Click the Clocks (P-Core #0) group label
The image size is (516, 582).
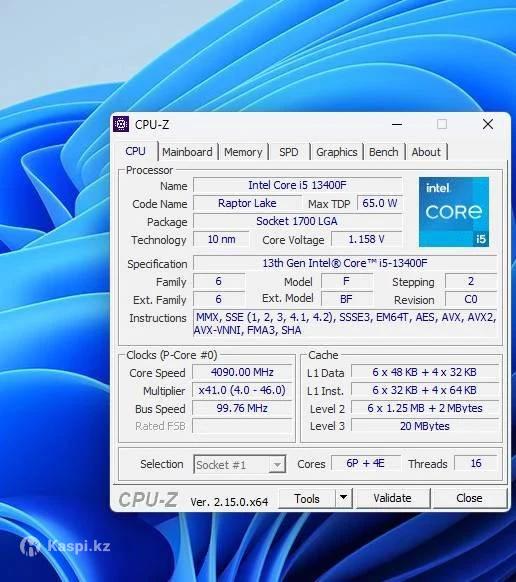tap(172, 355)
